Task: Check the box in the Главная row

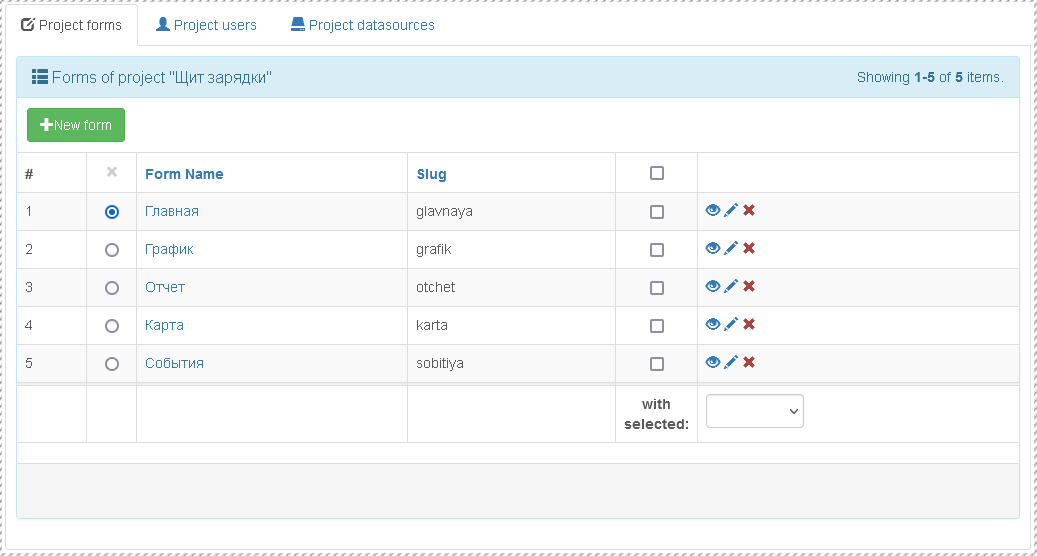Action: 657,212
